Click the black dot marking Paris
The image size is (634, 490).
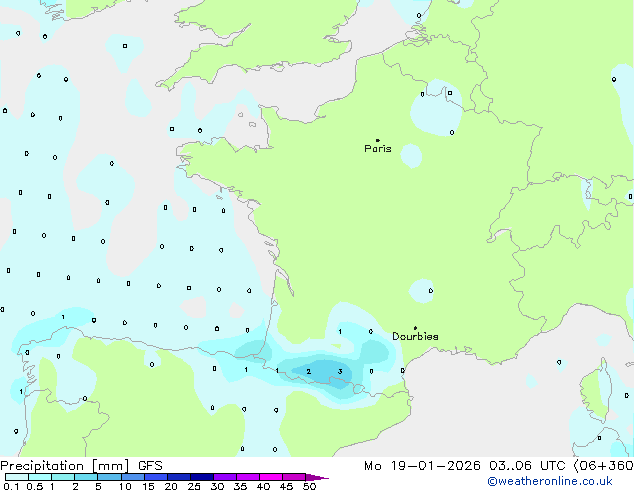pos(378,140)
